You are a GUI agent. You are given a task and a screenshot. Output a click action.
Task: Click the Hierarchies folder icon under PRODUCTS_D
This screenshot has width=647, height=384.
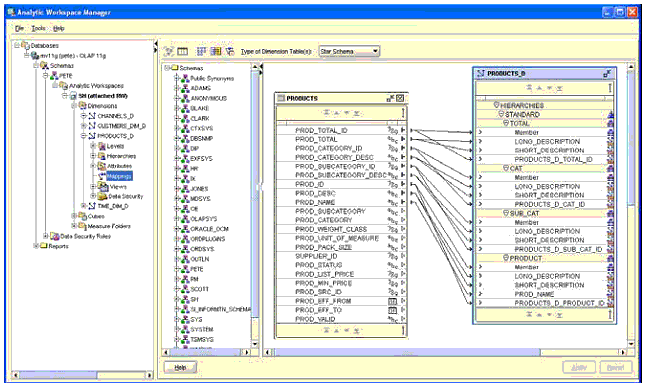pos(102,156)
